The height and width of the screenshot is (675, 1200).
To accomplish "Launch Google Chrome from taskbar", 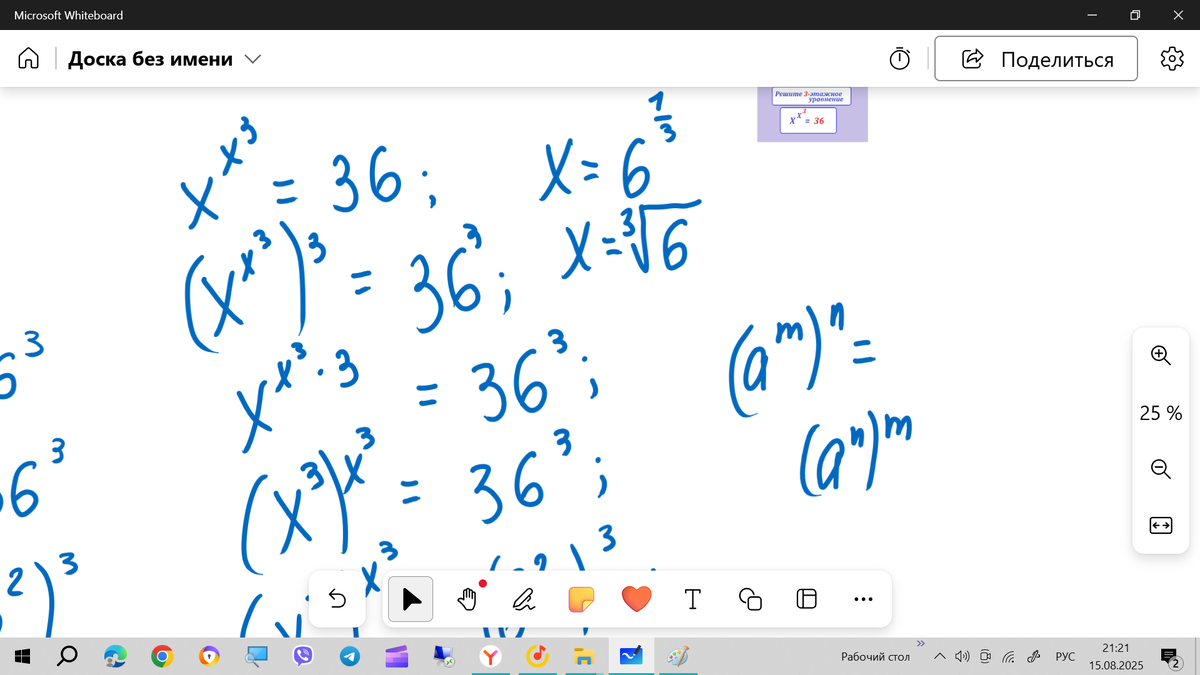I will (162, 656).
